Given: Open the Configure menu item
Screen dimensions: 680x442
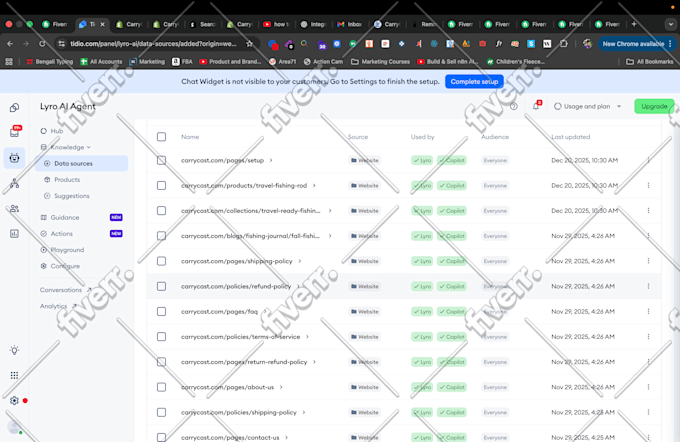Looking at the screenshot, I should [x=65, y=266].
